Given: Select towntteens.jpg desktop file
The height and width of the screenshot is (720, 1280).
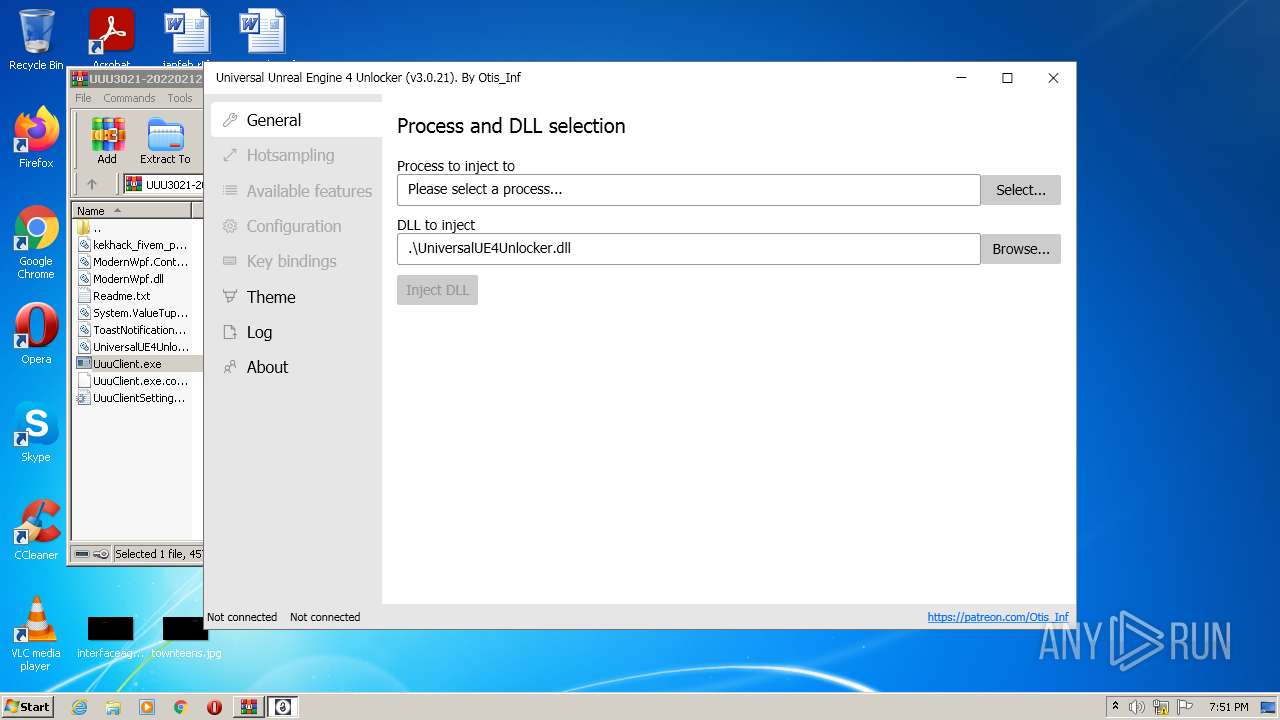Looking at the screenshot, I should tap(186, 638).
